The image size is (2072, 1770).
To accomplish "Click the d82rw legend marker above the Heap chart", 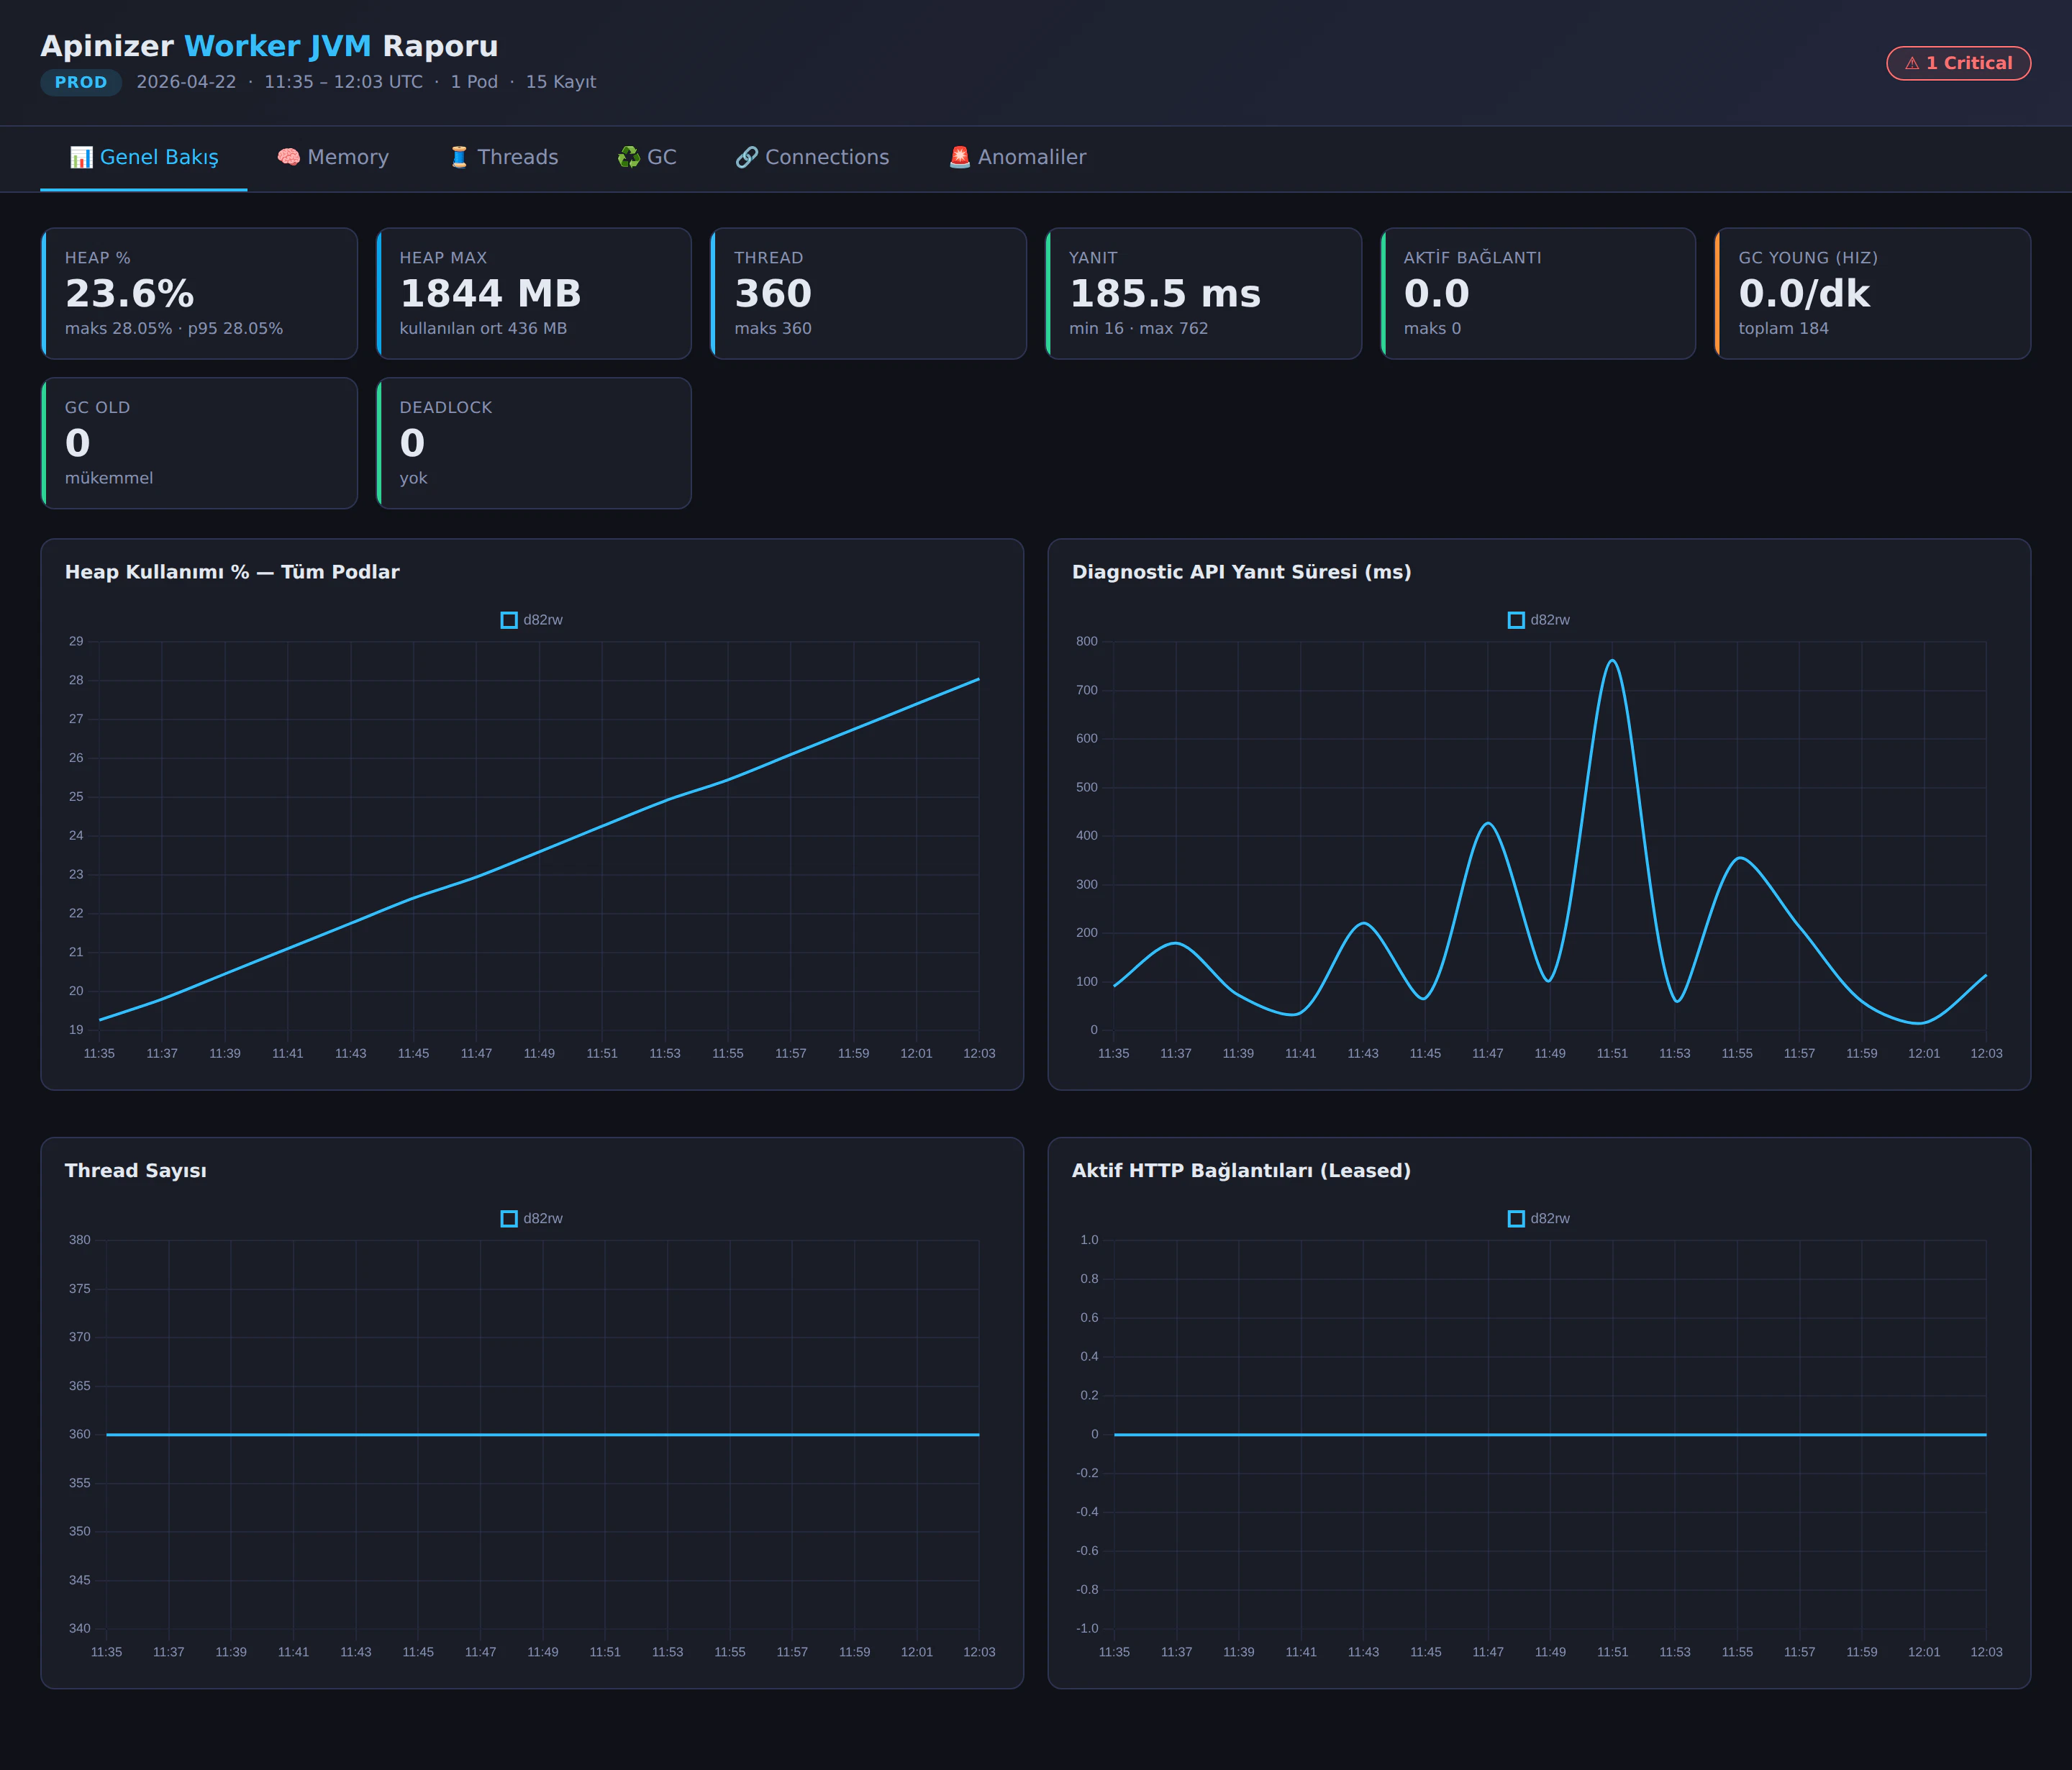I will click(x=509, y=620).
